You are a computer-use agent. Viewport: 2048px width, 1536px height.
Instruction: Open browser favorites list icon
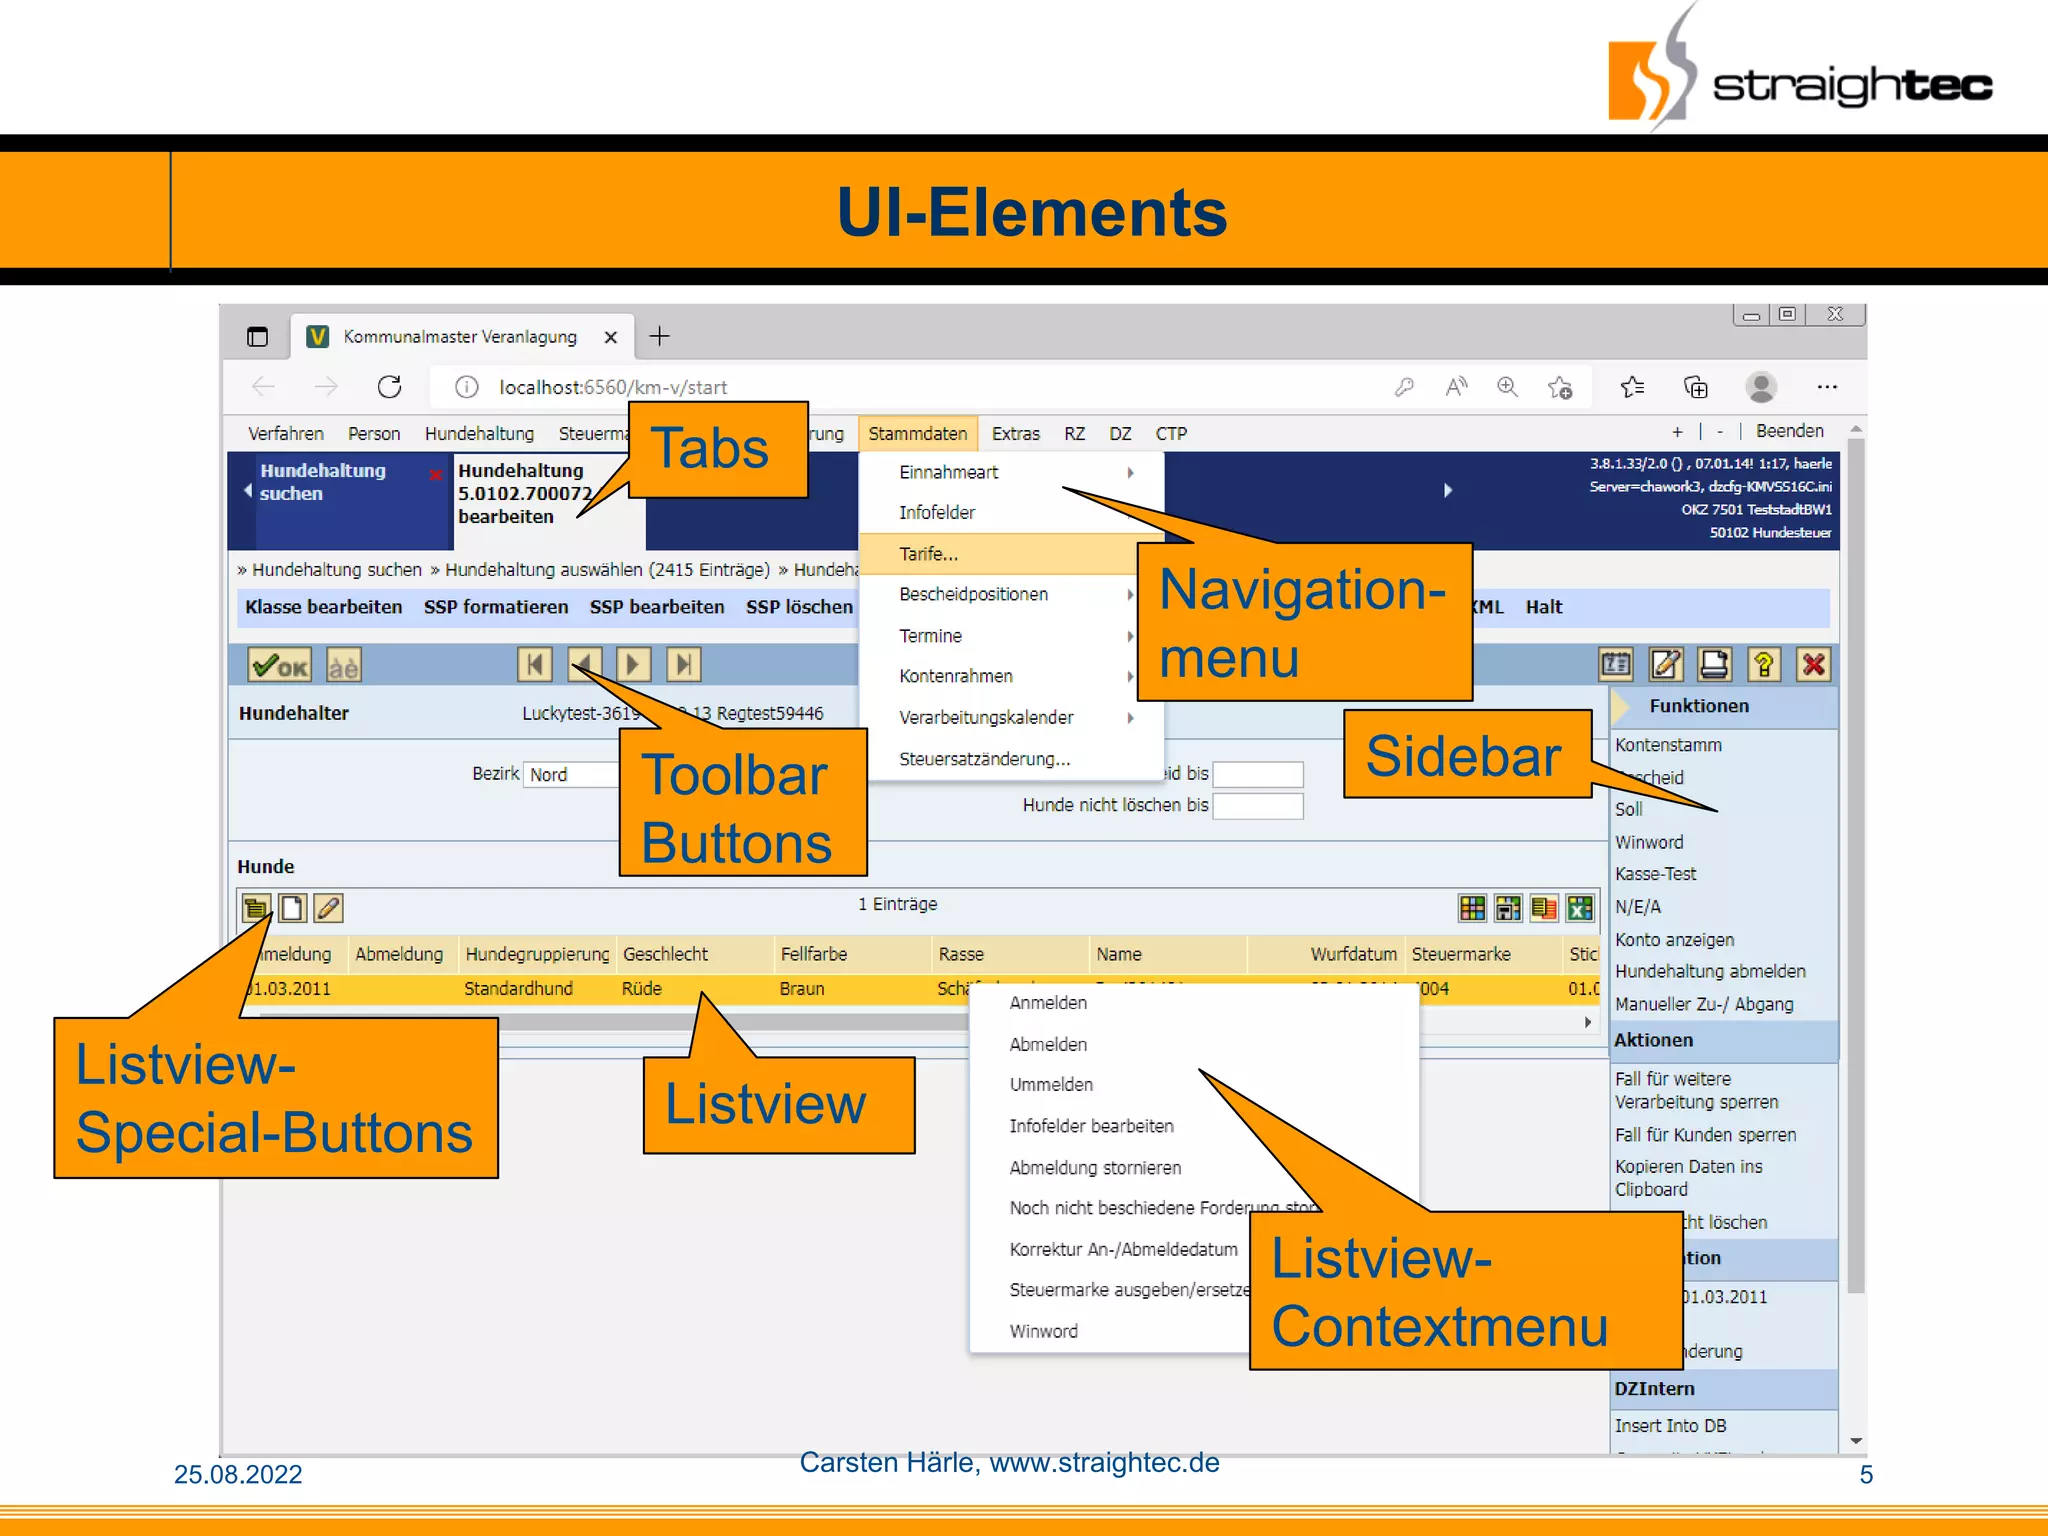[1633, 387]
